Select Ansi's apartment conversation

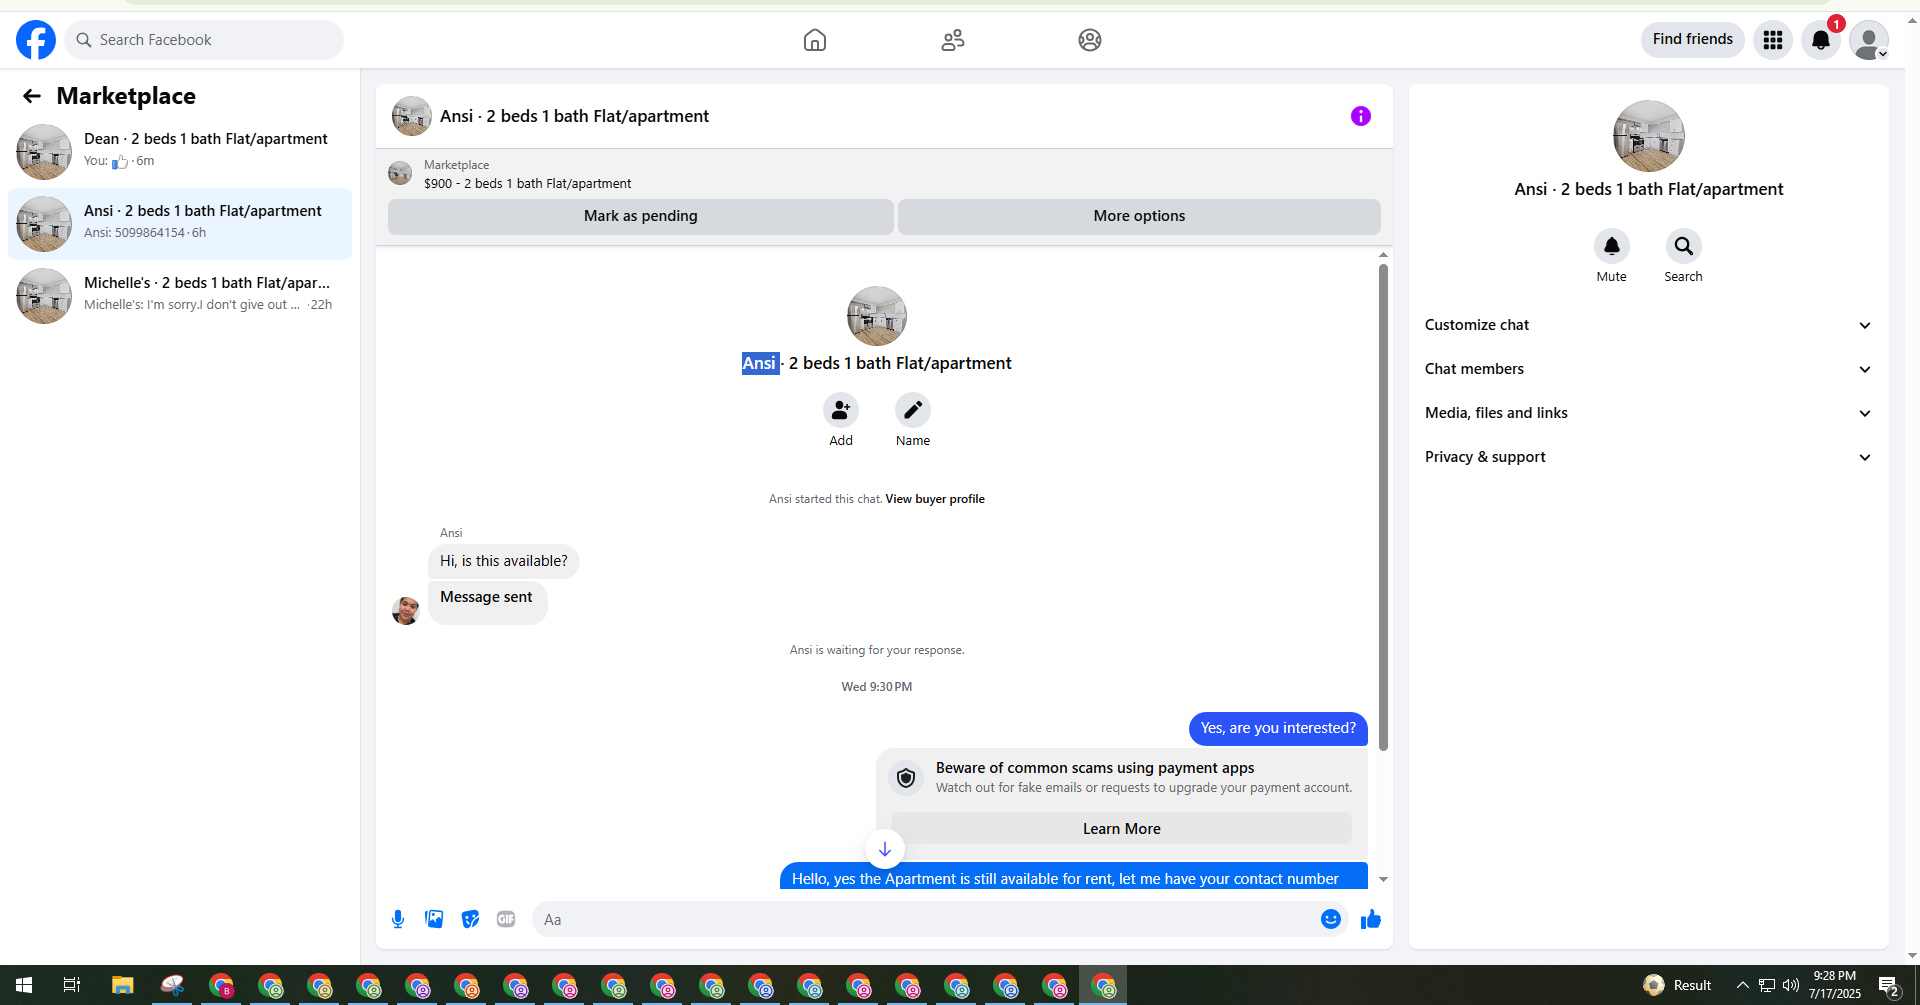click(180, 224)
